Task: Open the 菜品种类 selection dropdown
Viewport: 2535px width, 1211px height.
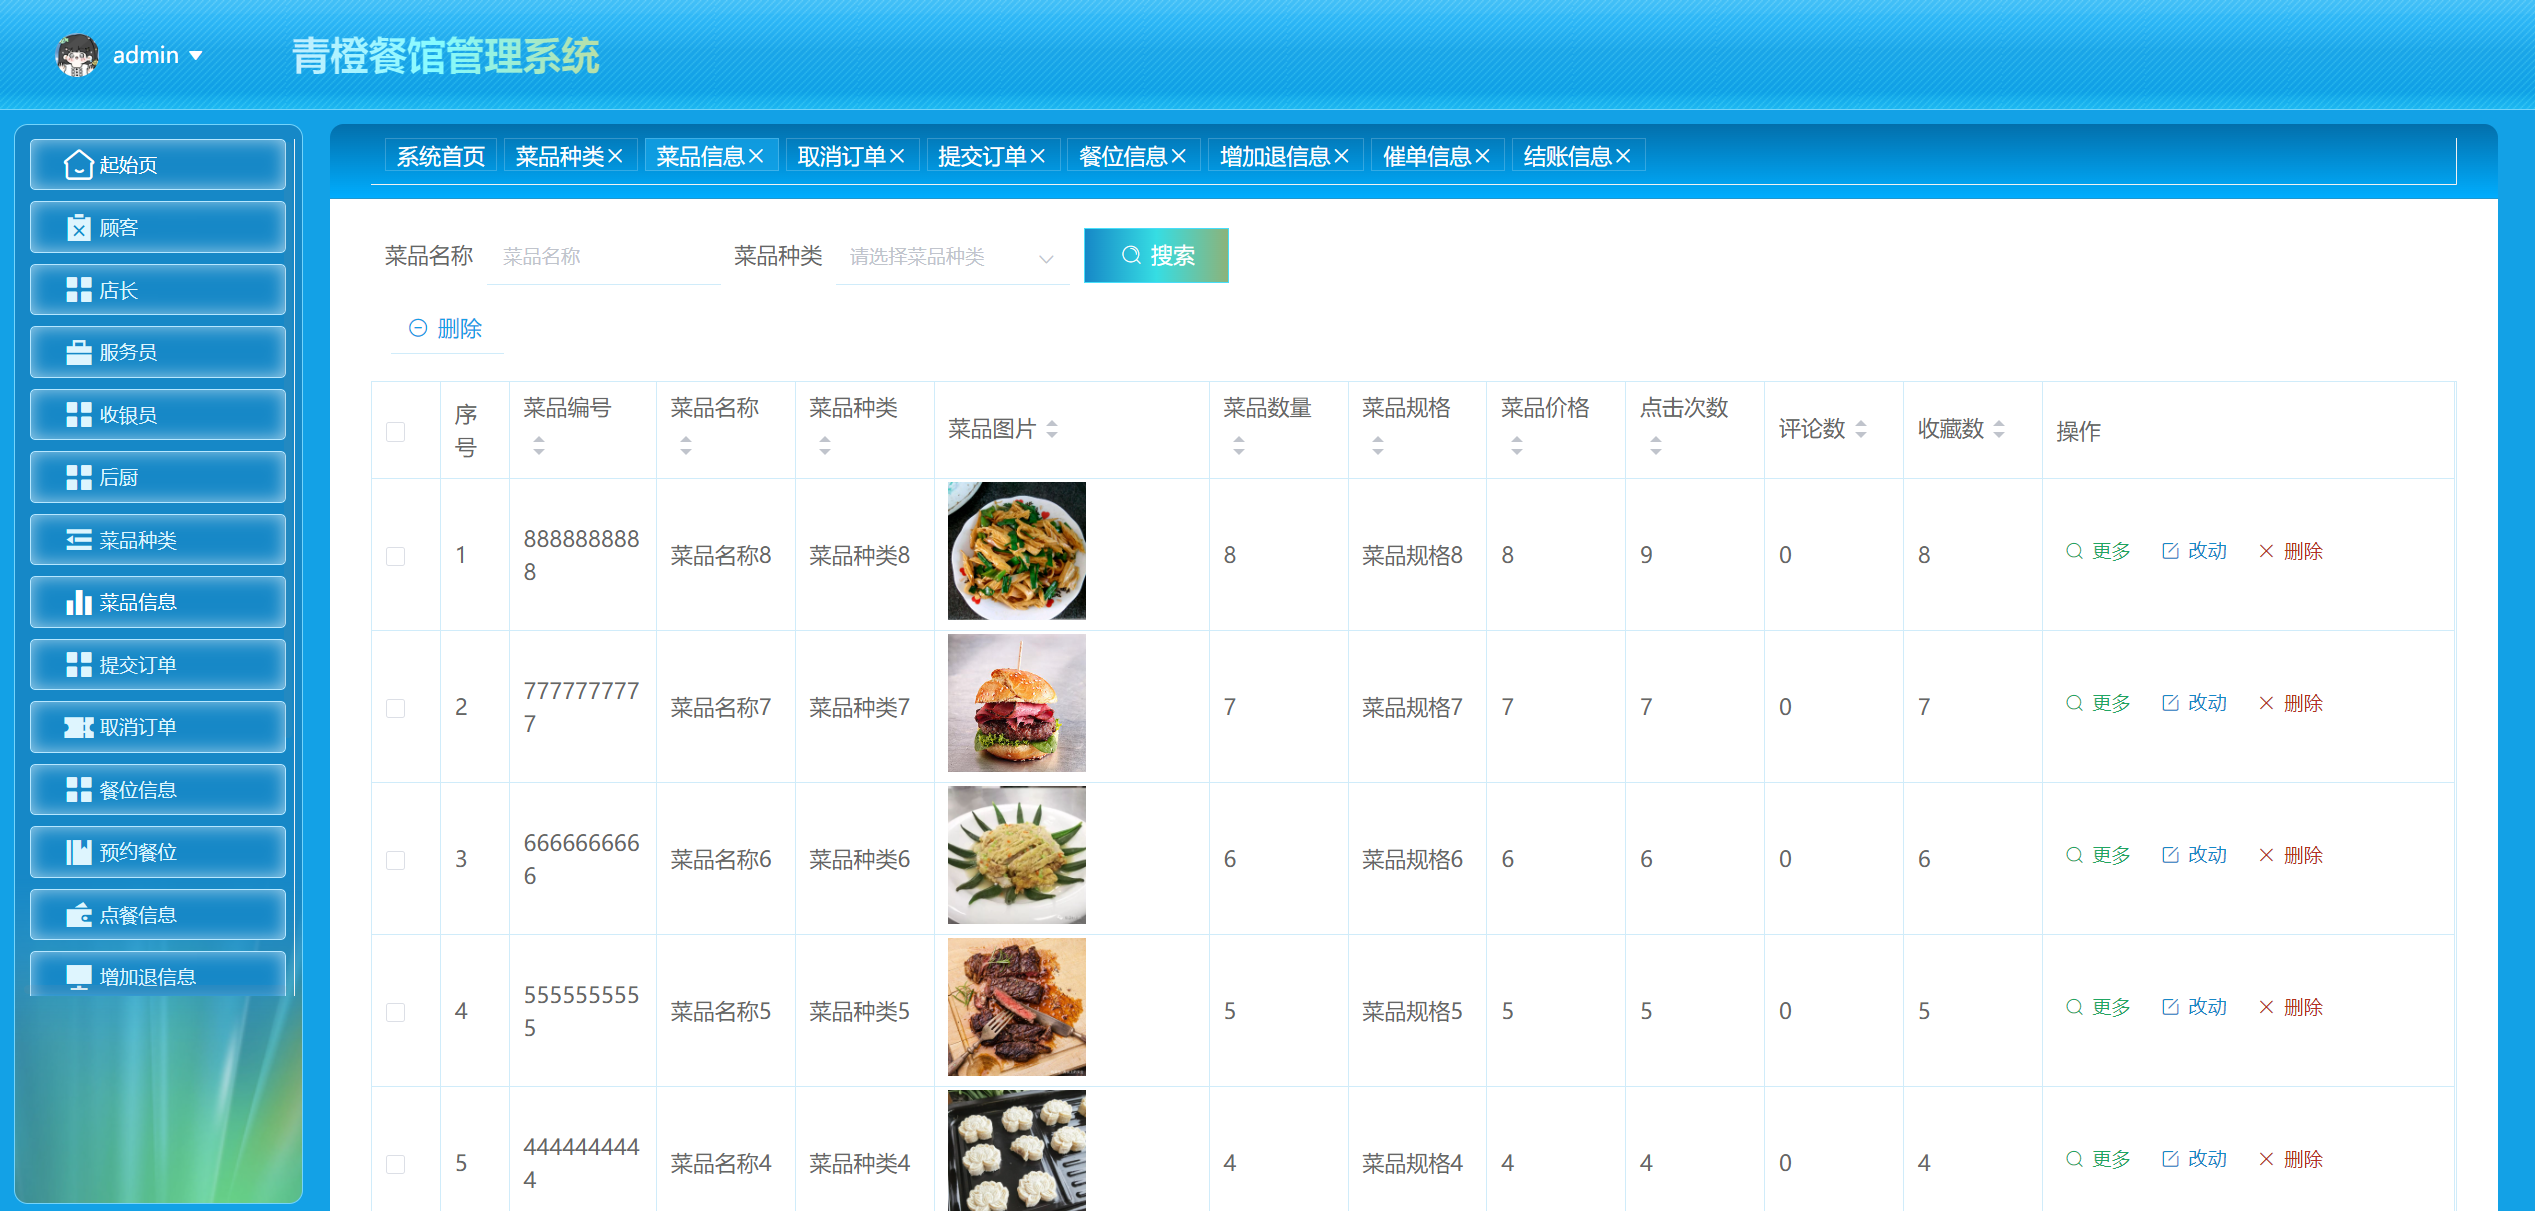Action: click(948, 257)
